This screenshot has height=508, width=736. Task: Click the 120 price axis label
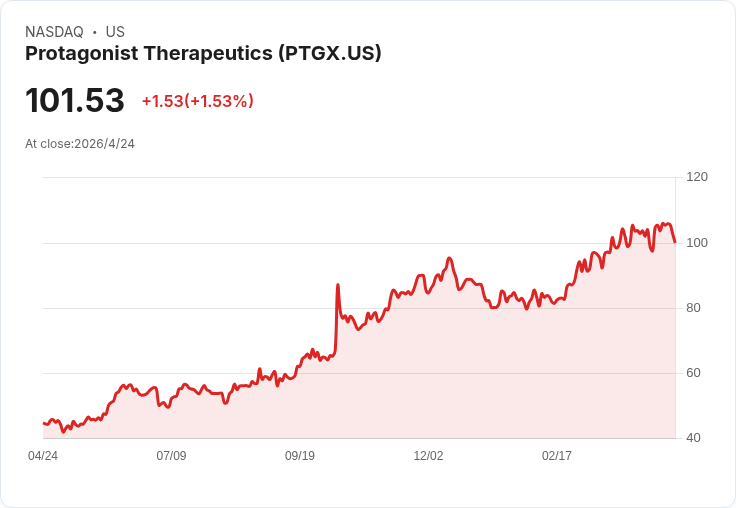[697, 177]
